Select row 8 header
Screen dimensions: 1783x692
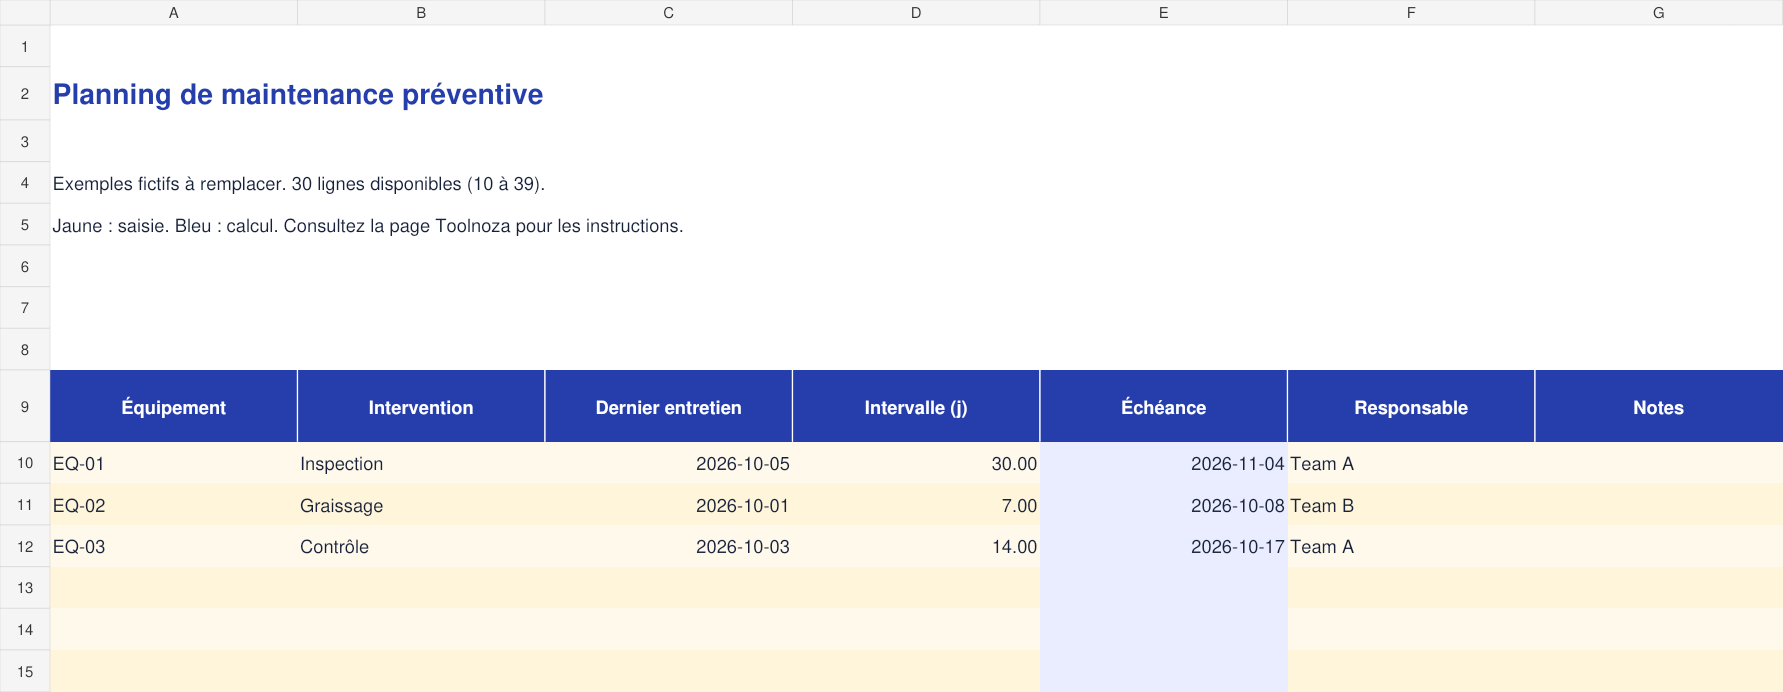point(25,349)
